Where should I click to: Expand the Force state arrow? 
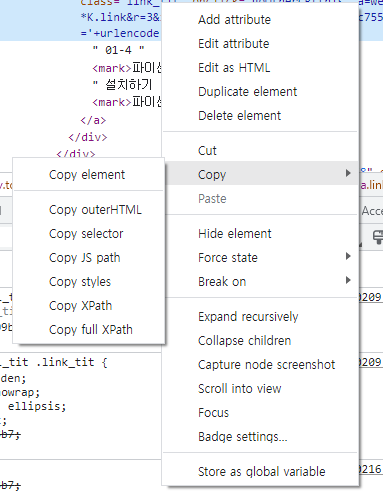pyautogui.click(x=348, y=256)
